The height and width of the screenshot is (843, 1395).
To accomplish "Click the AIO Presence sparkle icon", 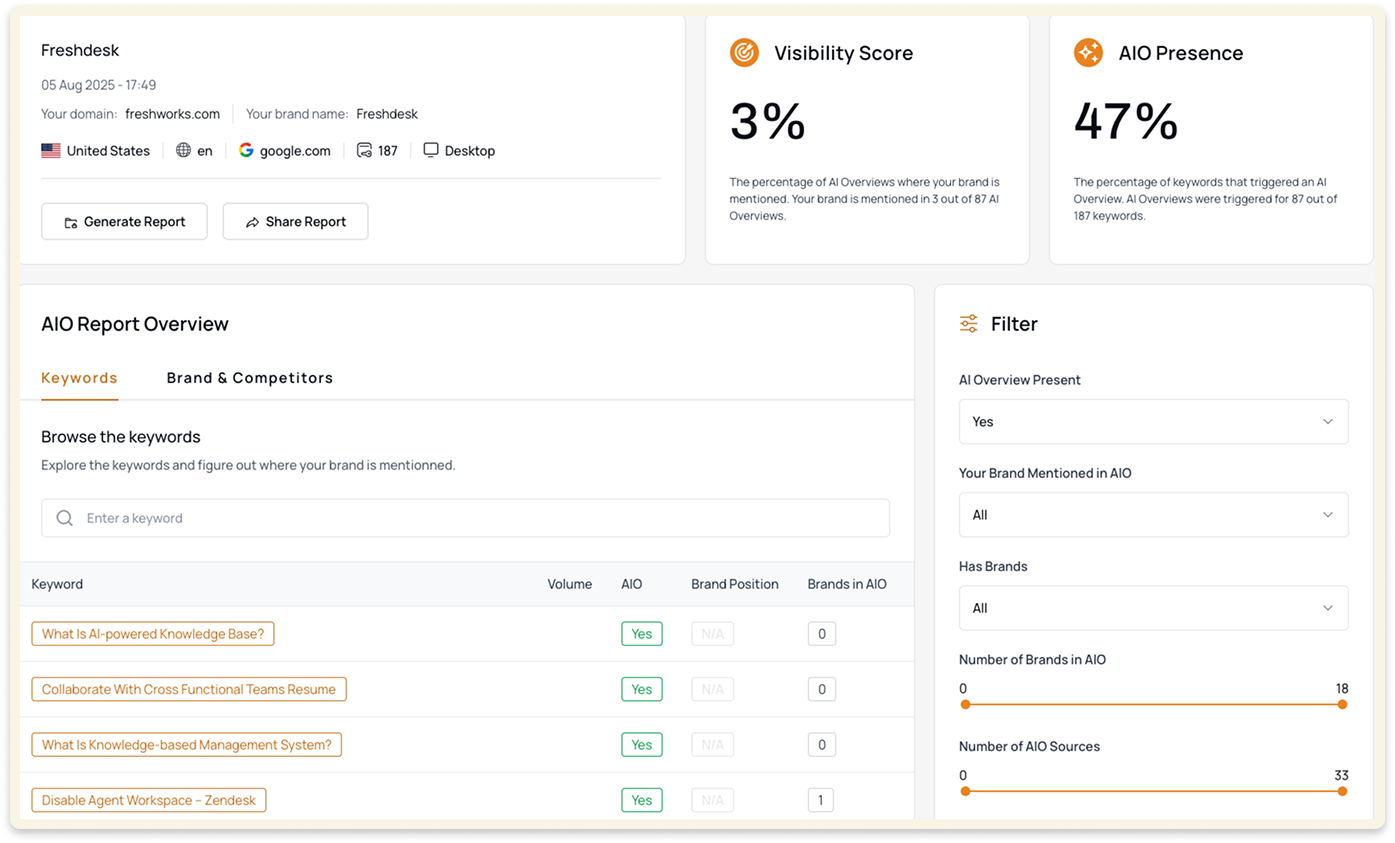I will point(1088,53).
